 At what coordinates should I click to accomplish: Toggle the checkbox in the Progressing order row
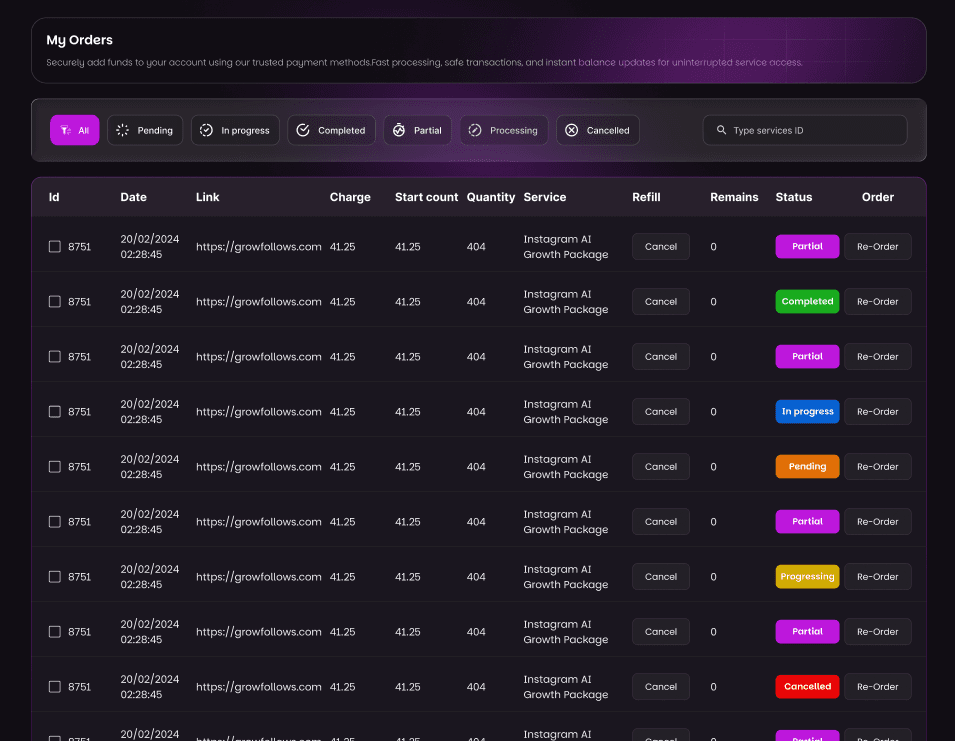point(55,577)
